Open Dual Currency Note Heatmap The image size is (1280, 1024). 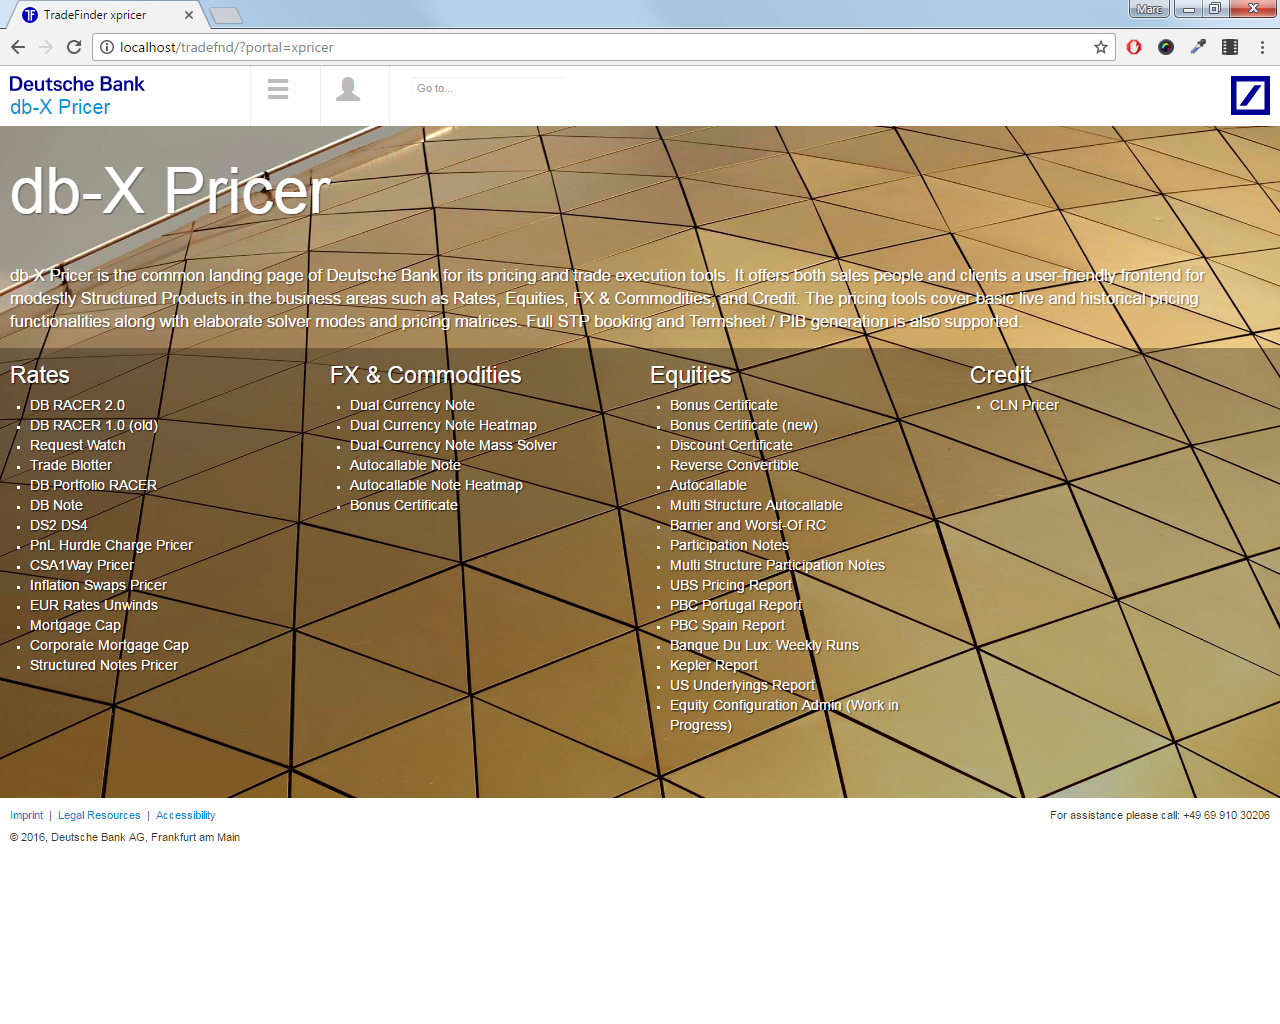(443, 425)
